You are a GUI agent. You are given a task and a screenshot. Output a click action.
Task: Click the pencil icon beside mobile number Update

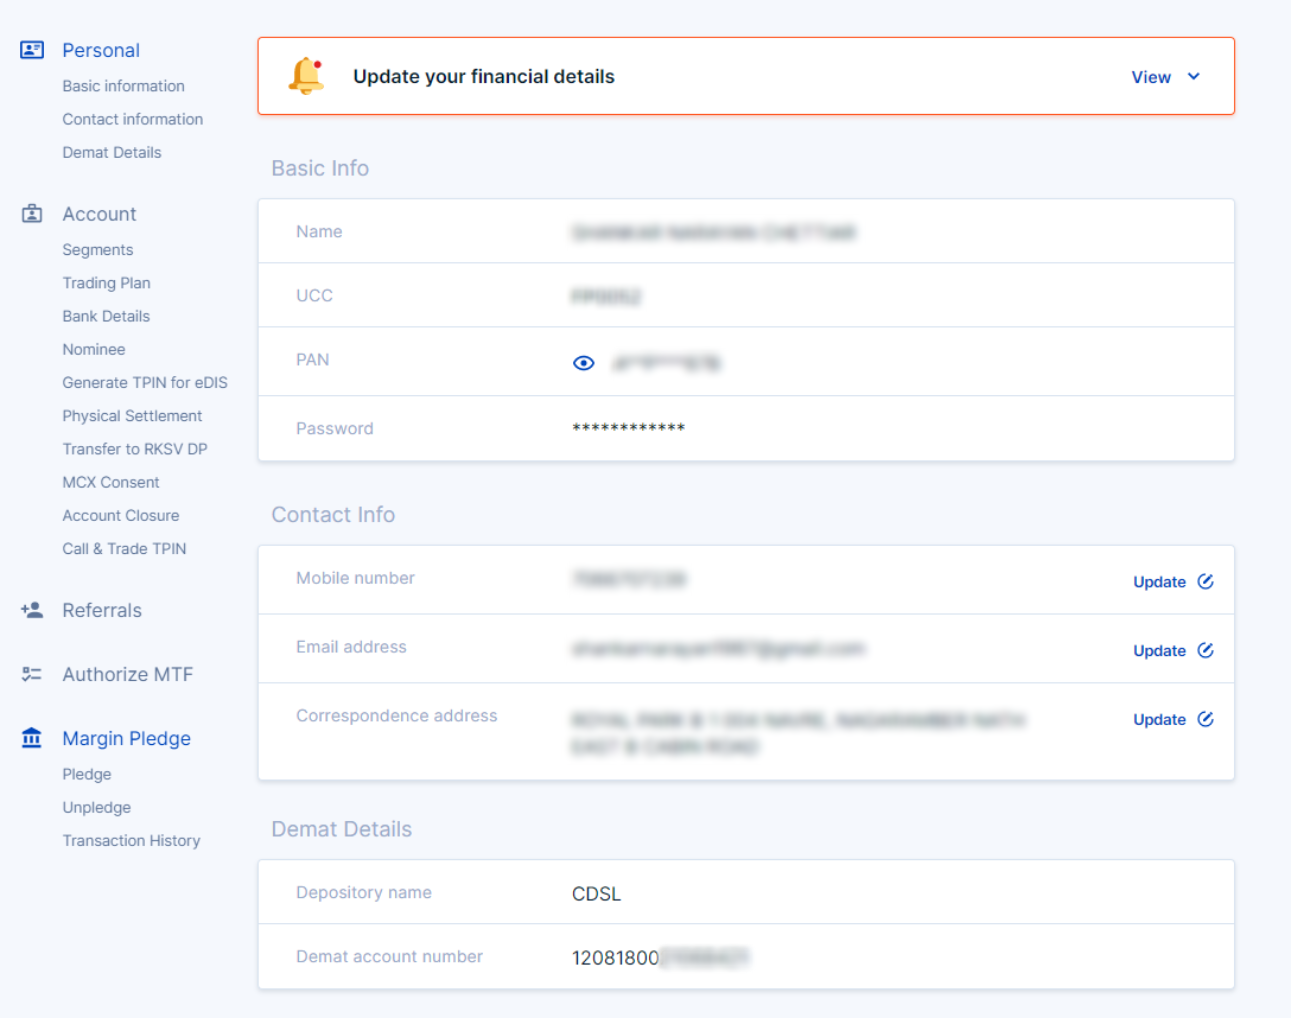tap(1205, 580)
